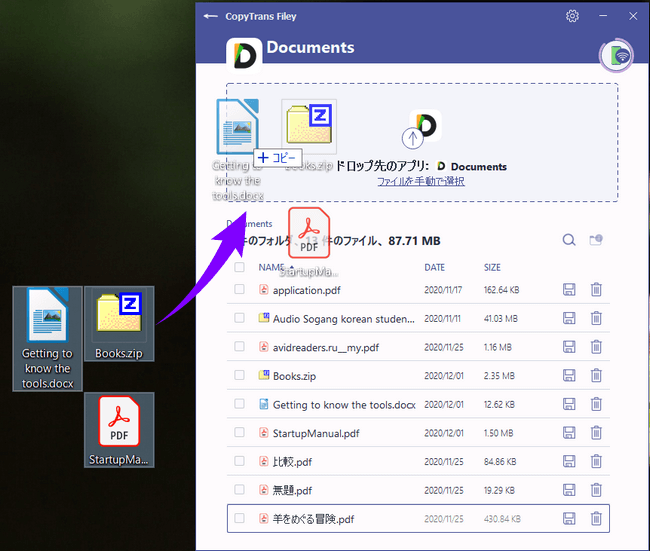Delete StartupManual.pdf from the list
The height and width of the screenshot is (551, 650).
pyautogui.click(x=596, y=432)
